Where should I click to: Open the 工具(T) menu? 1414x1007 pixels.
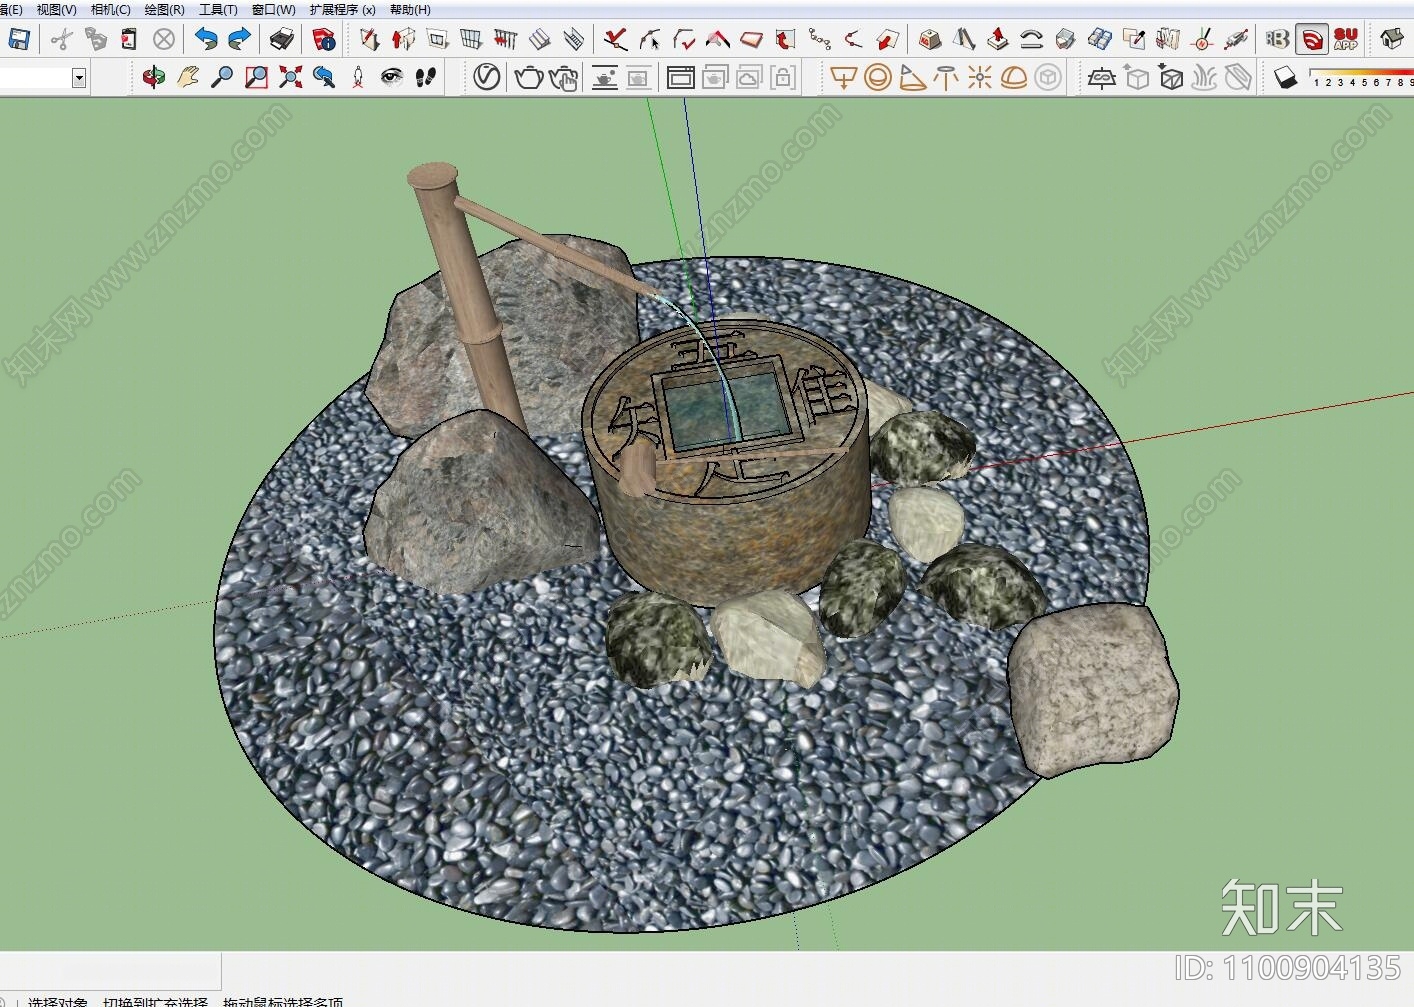(218, 9)
